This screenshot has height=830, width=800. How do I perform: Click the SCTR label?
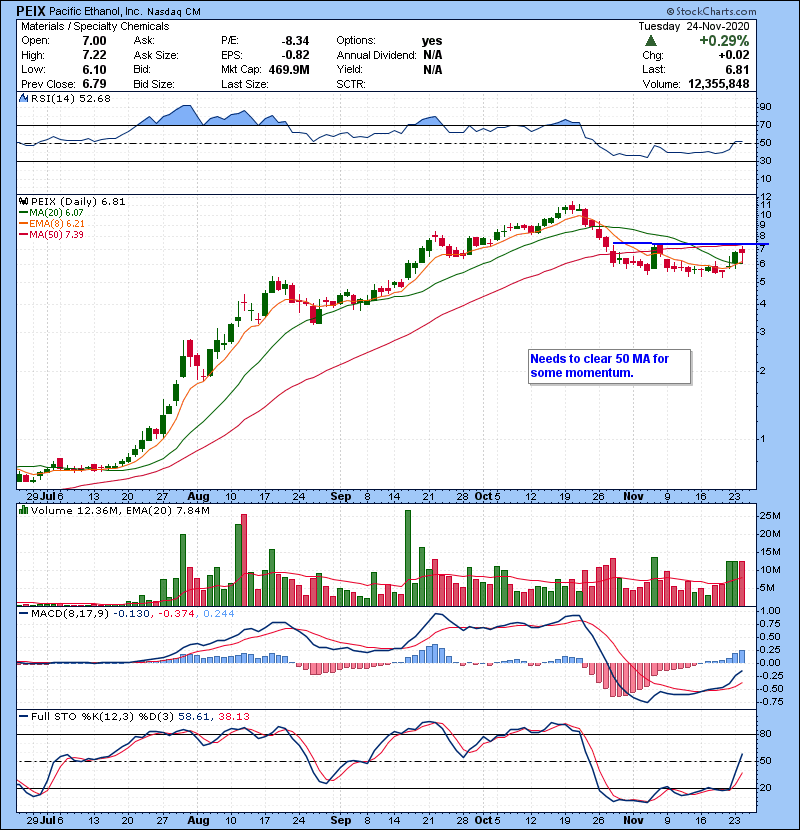(x=350, y=84)
